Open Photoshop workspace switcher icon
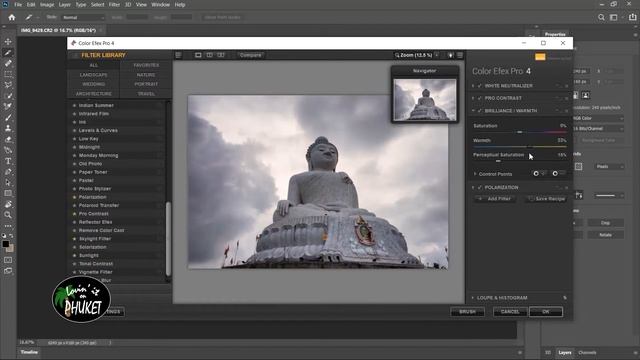 [613, 17]
